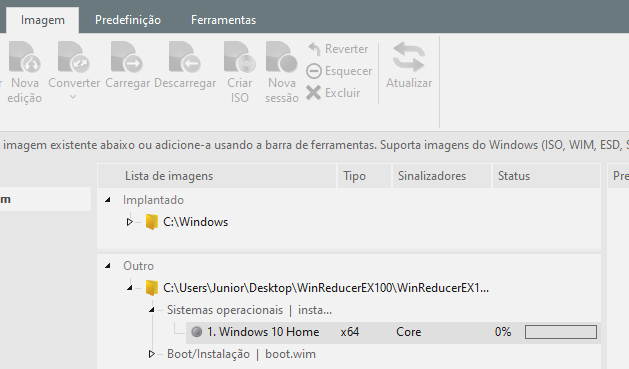Viewport: 629px width, 369px height.
Task: Click the Status column header
Action: (x=546, y=176)
